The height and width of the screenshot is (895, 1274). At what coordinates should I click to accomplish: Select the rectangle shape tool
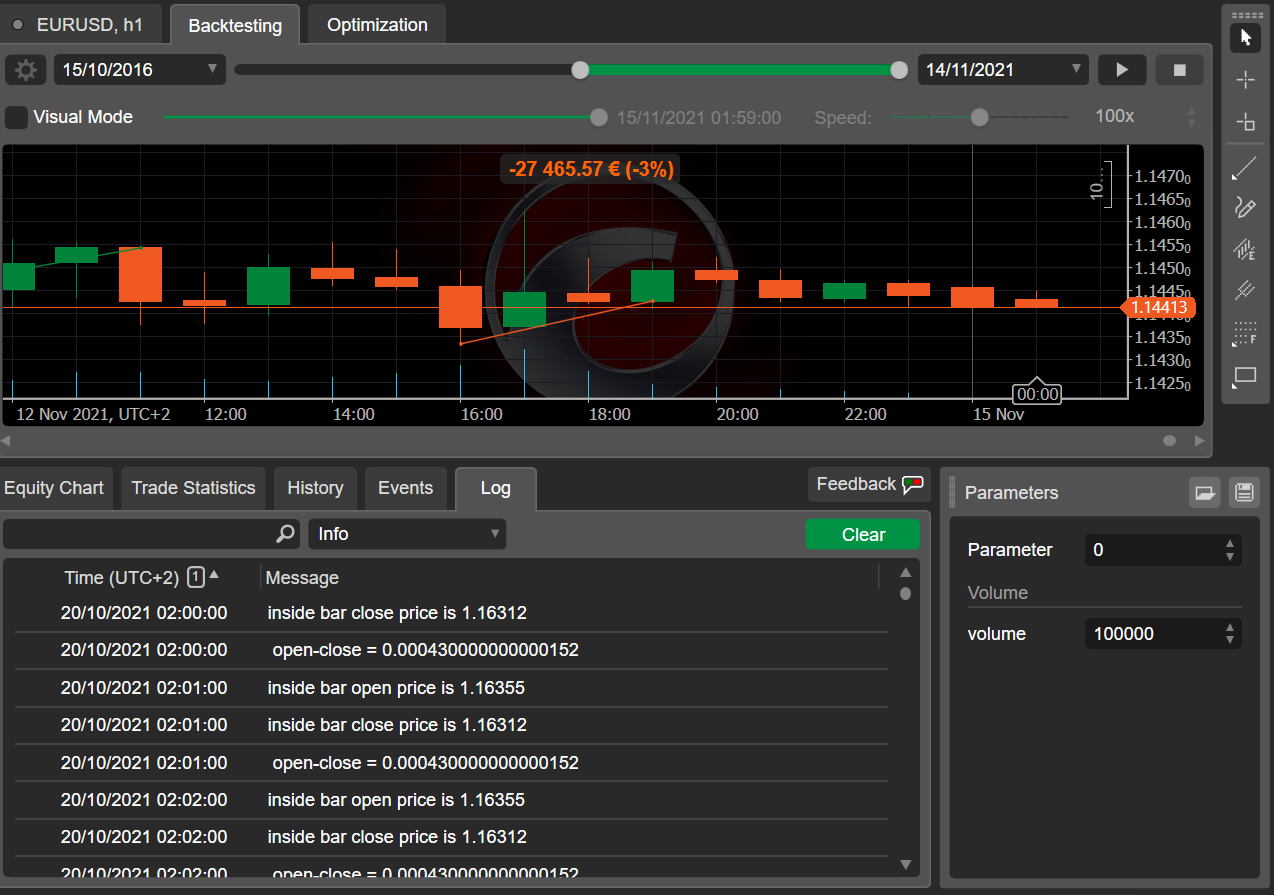(x=1245, y=376)
